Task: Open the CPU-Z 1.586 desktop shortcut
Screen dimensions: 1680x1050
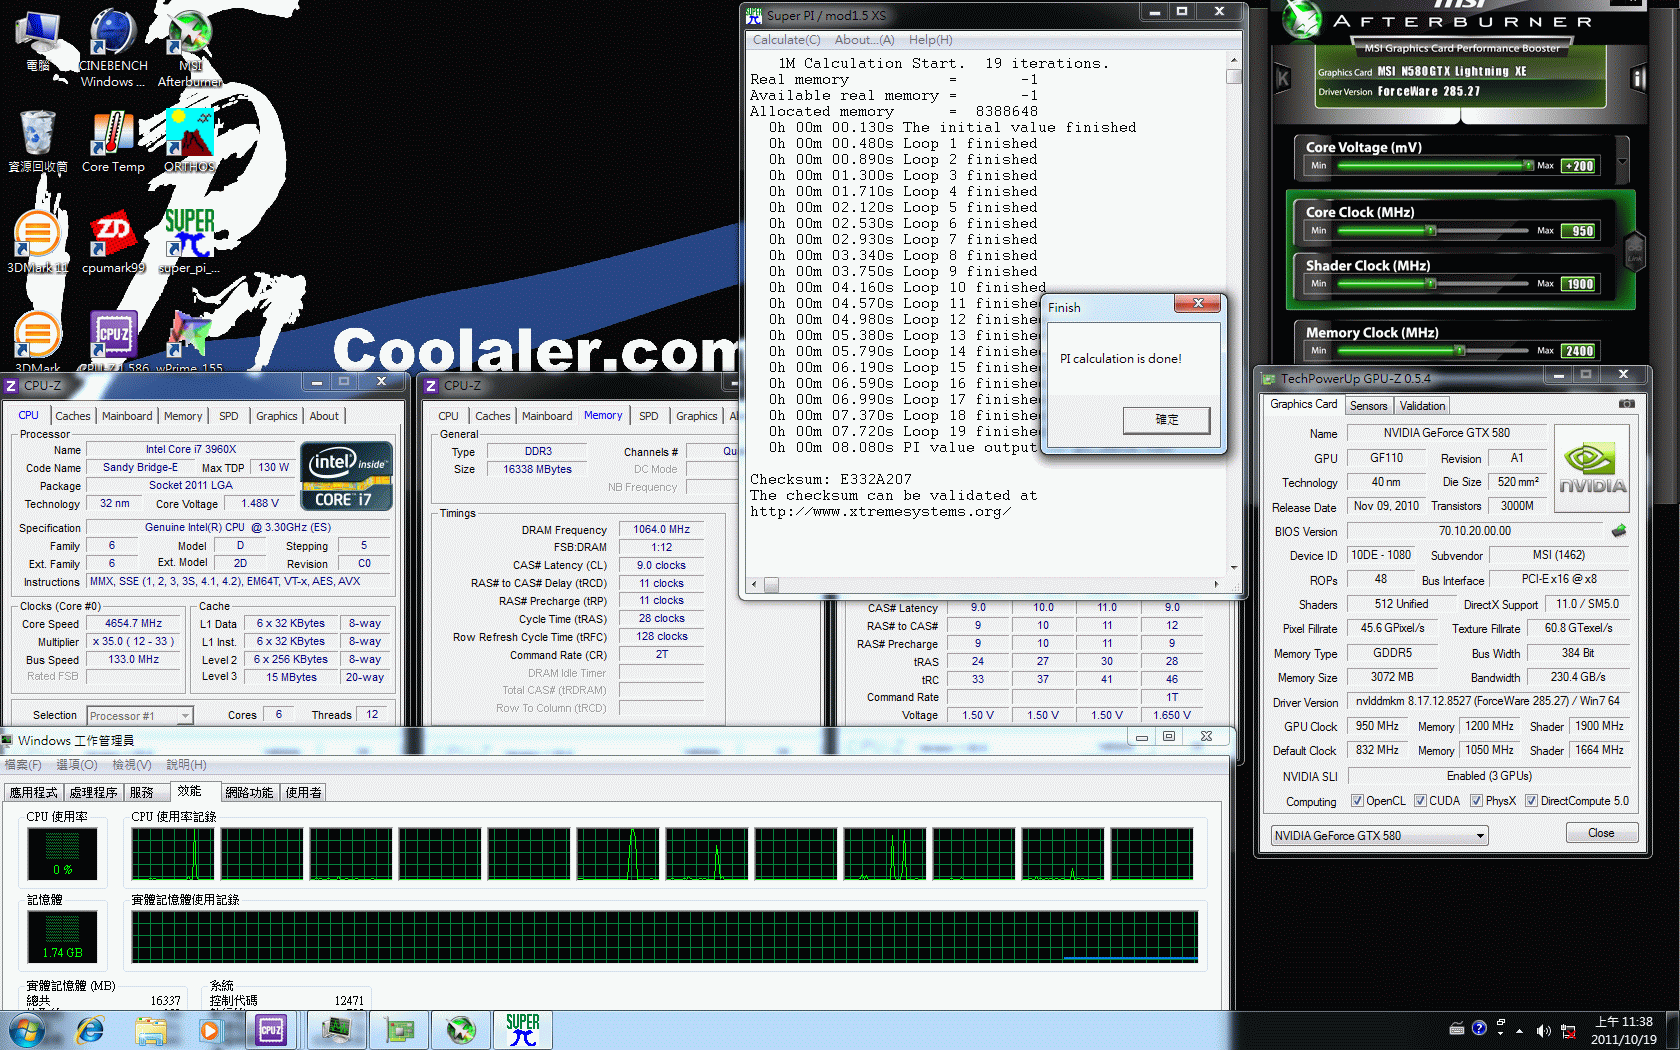Action: [113, 342]
